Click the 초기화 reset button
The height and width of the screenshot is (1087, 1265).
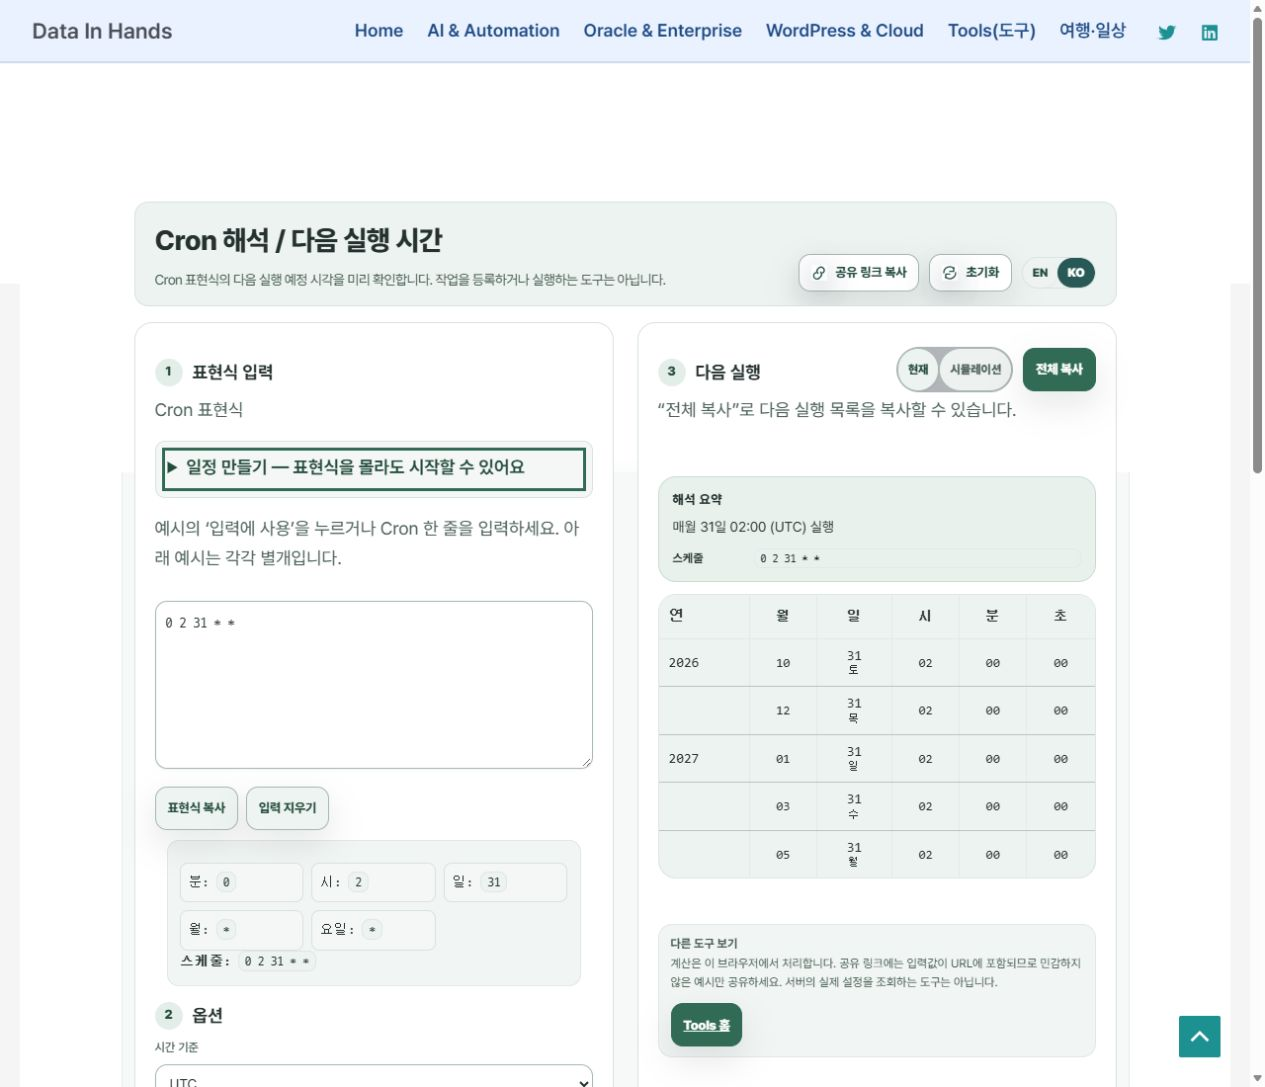(x=970, y=272)
